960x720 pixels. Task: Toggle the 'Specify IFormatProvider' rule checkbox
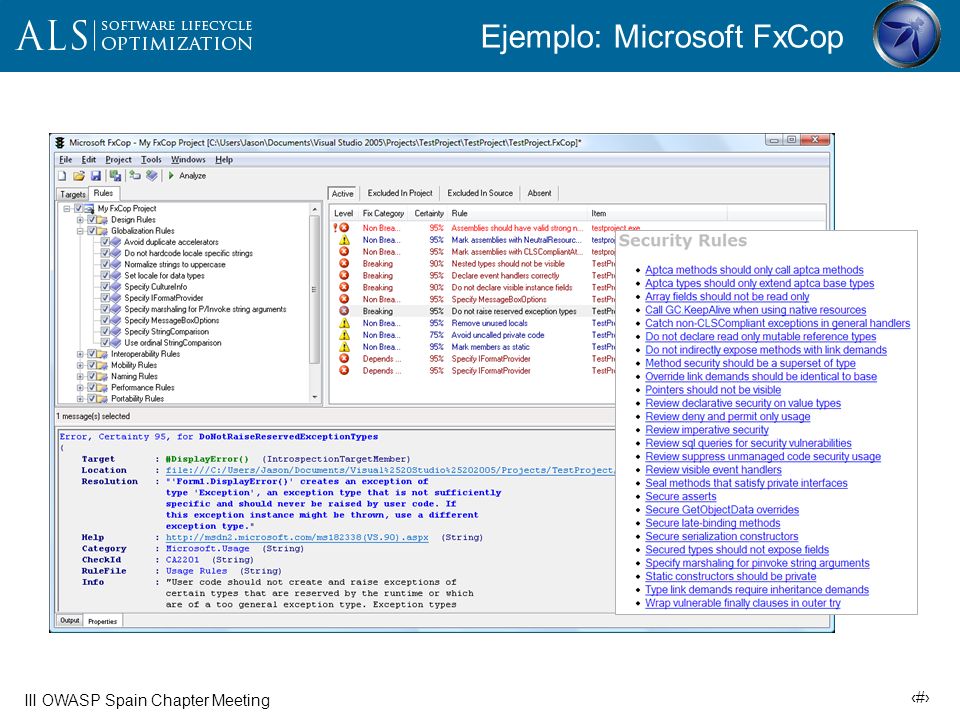tap(105, 298)
